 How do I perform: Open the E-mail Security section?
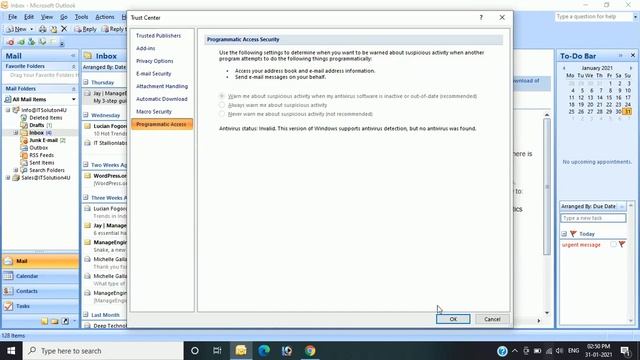click(154, 73)
